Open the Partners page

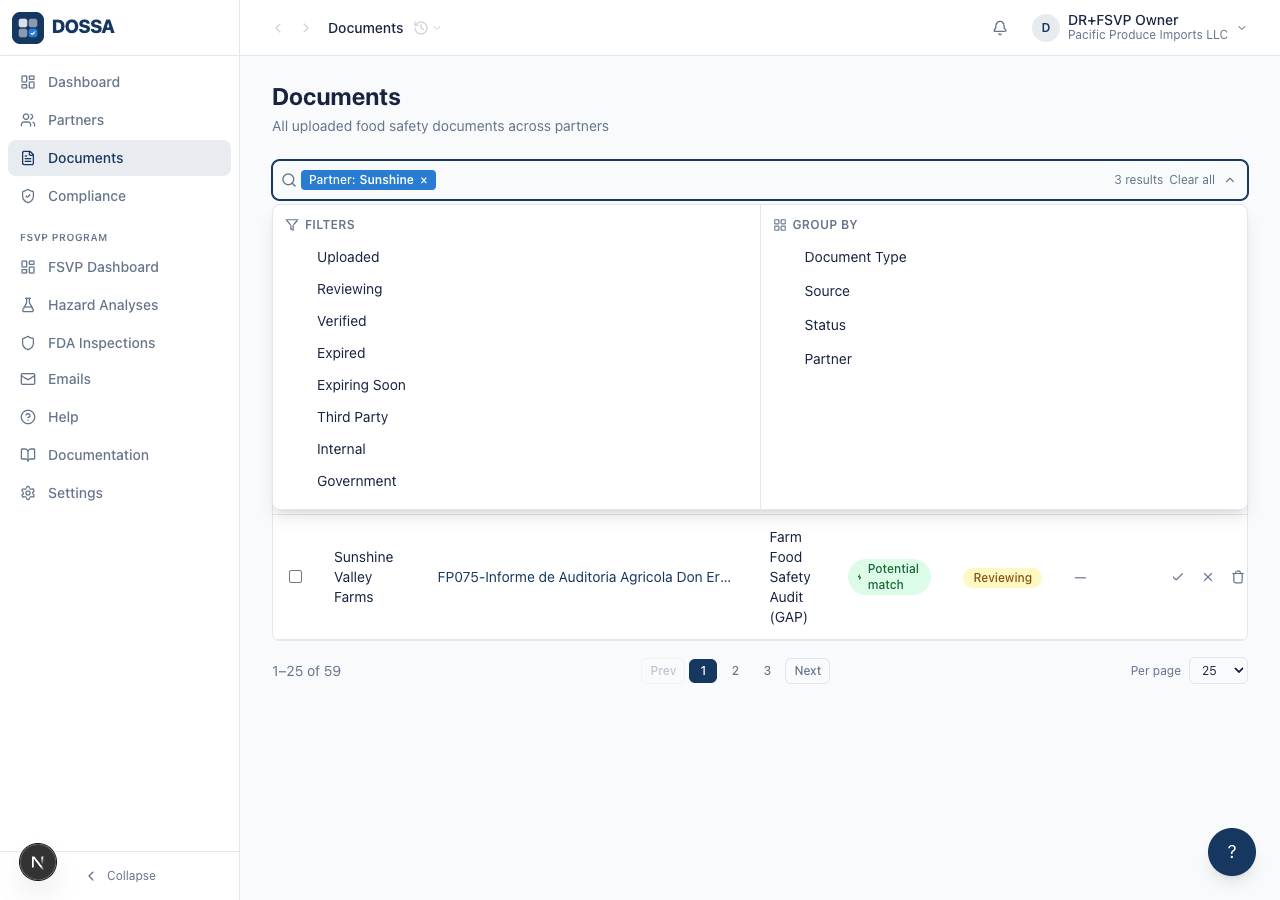[119, 120]
